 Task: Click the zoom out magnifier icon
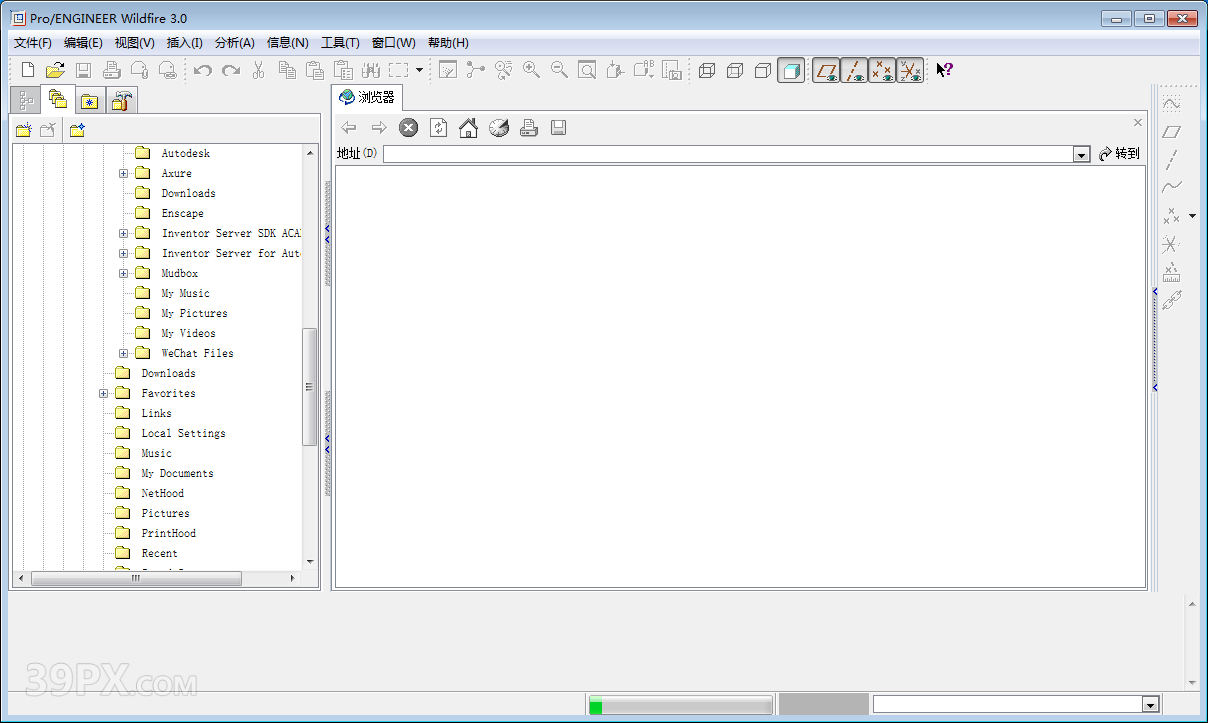559,70
